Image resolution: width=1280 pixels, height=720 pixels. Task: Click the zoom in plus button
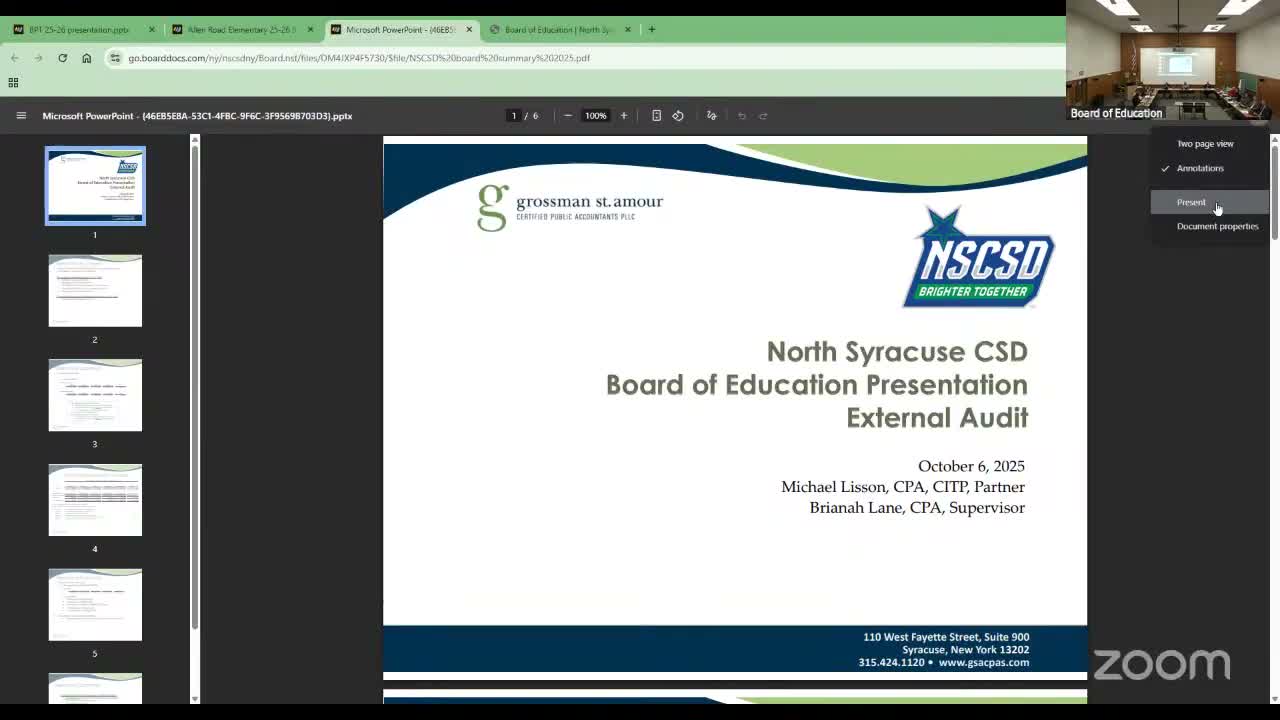coord(624,116)
